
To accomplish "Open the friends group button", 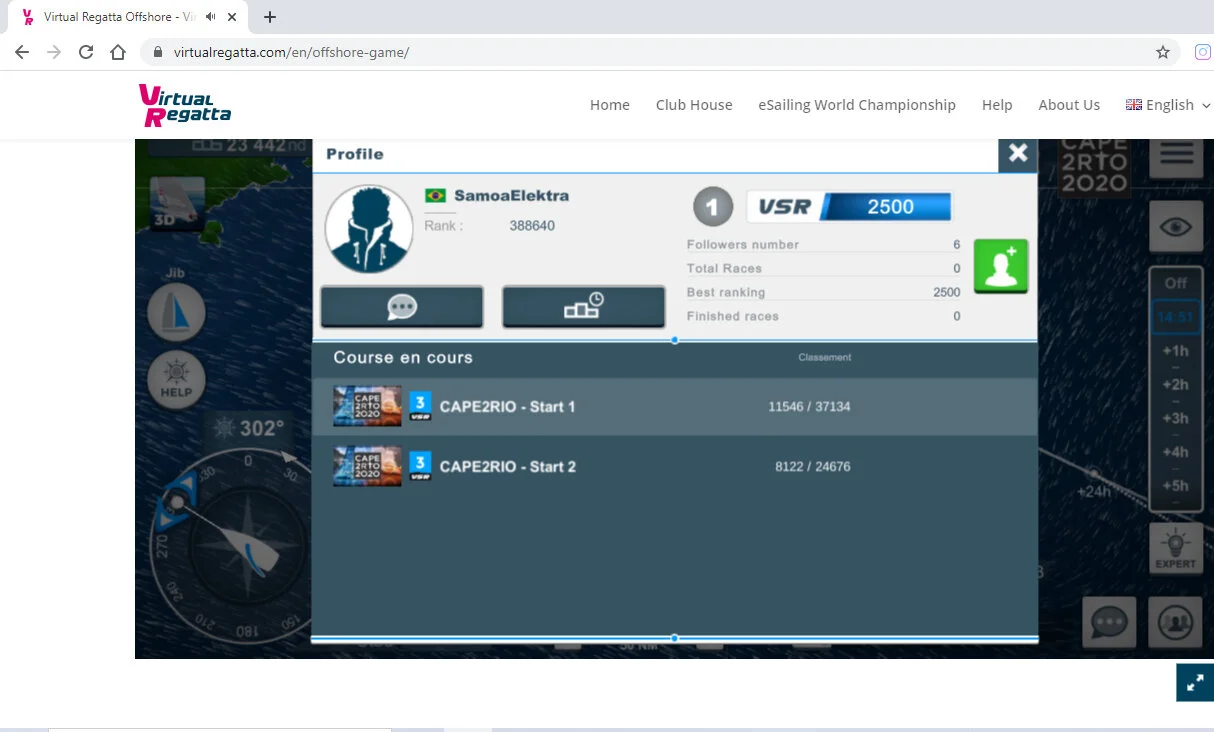I will point(1175,623).
